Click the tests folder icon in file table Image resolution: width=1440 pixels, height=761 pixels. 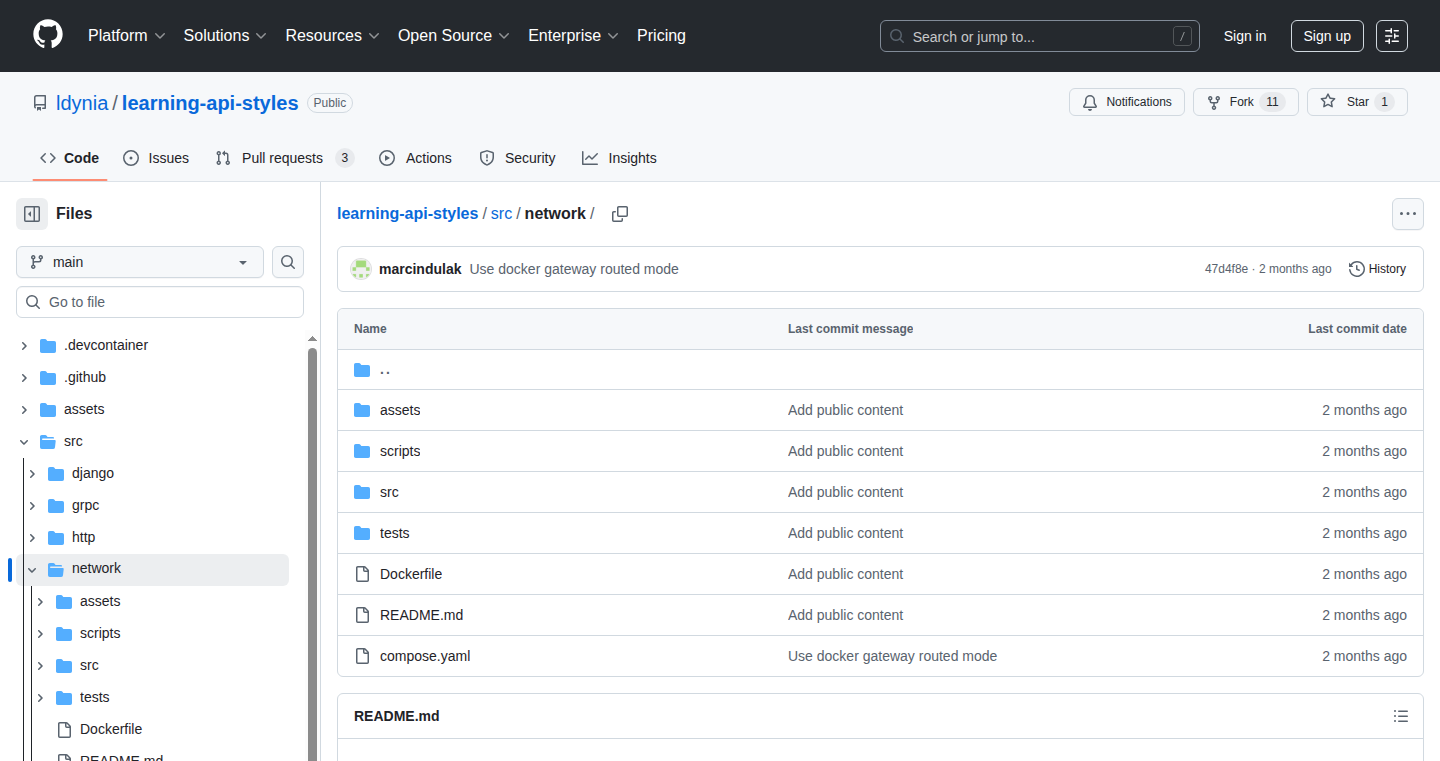[x=362, y=533]
